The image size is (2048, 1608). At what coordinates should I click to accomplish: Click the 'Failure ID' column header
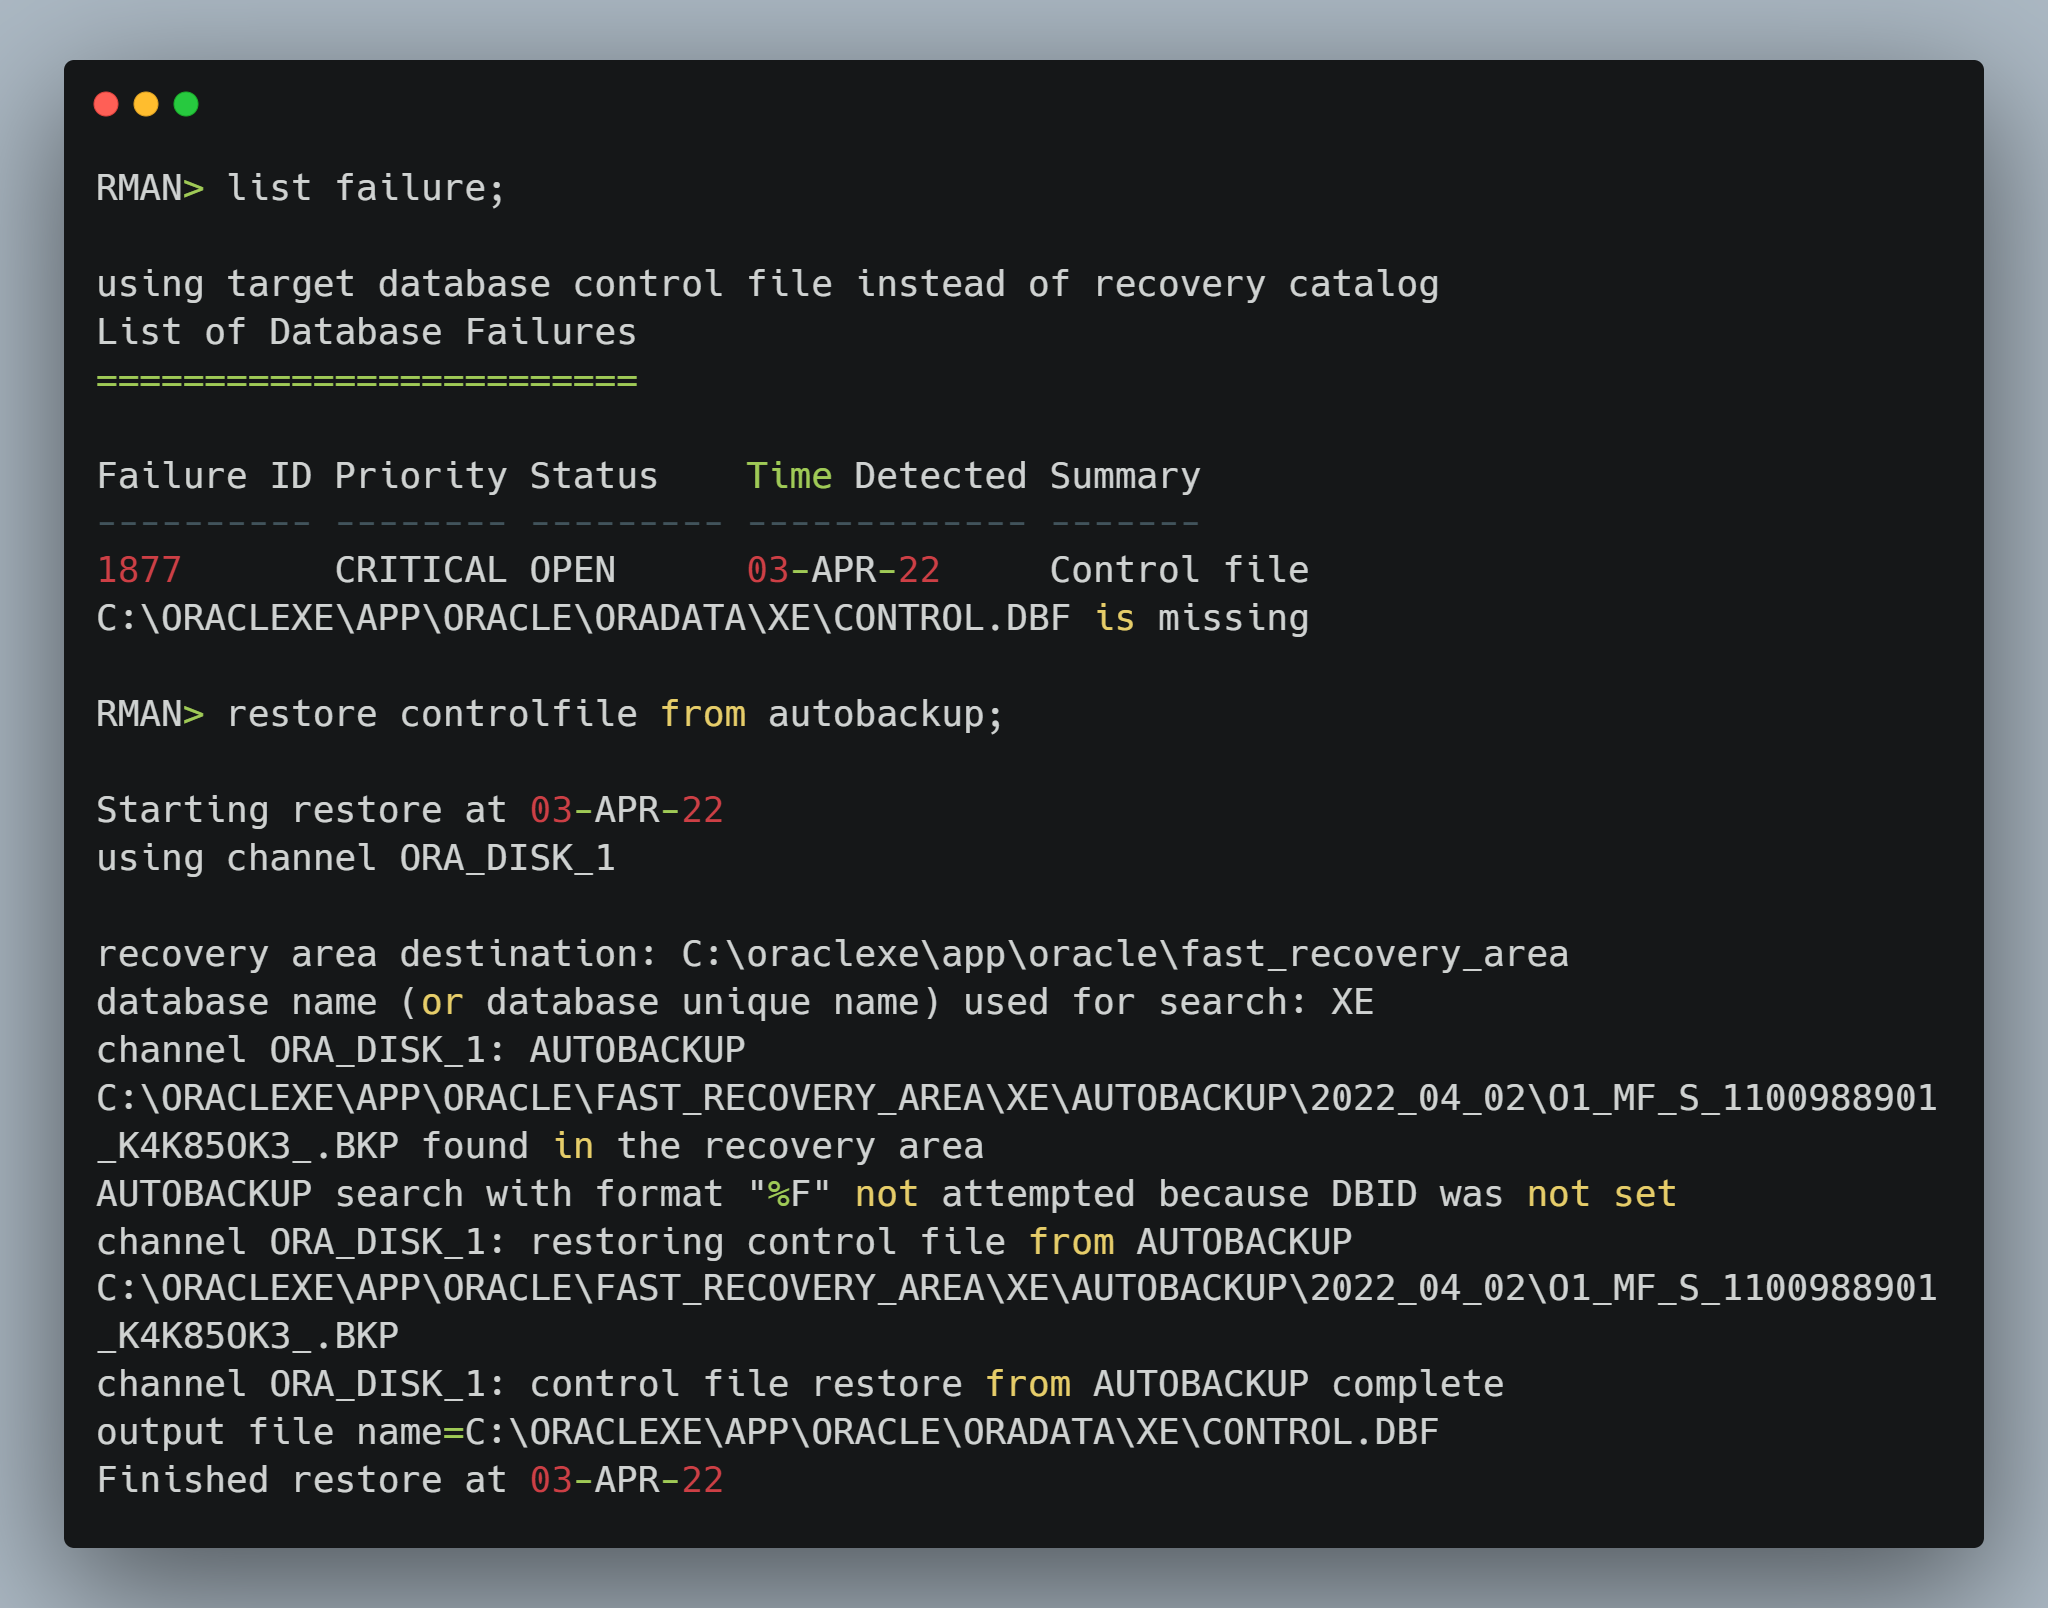click(204, 476)
